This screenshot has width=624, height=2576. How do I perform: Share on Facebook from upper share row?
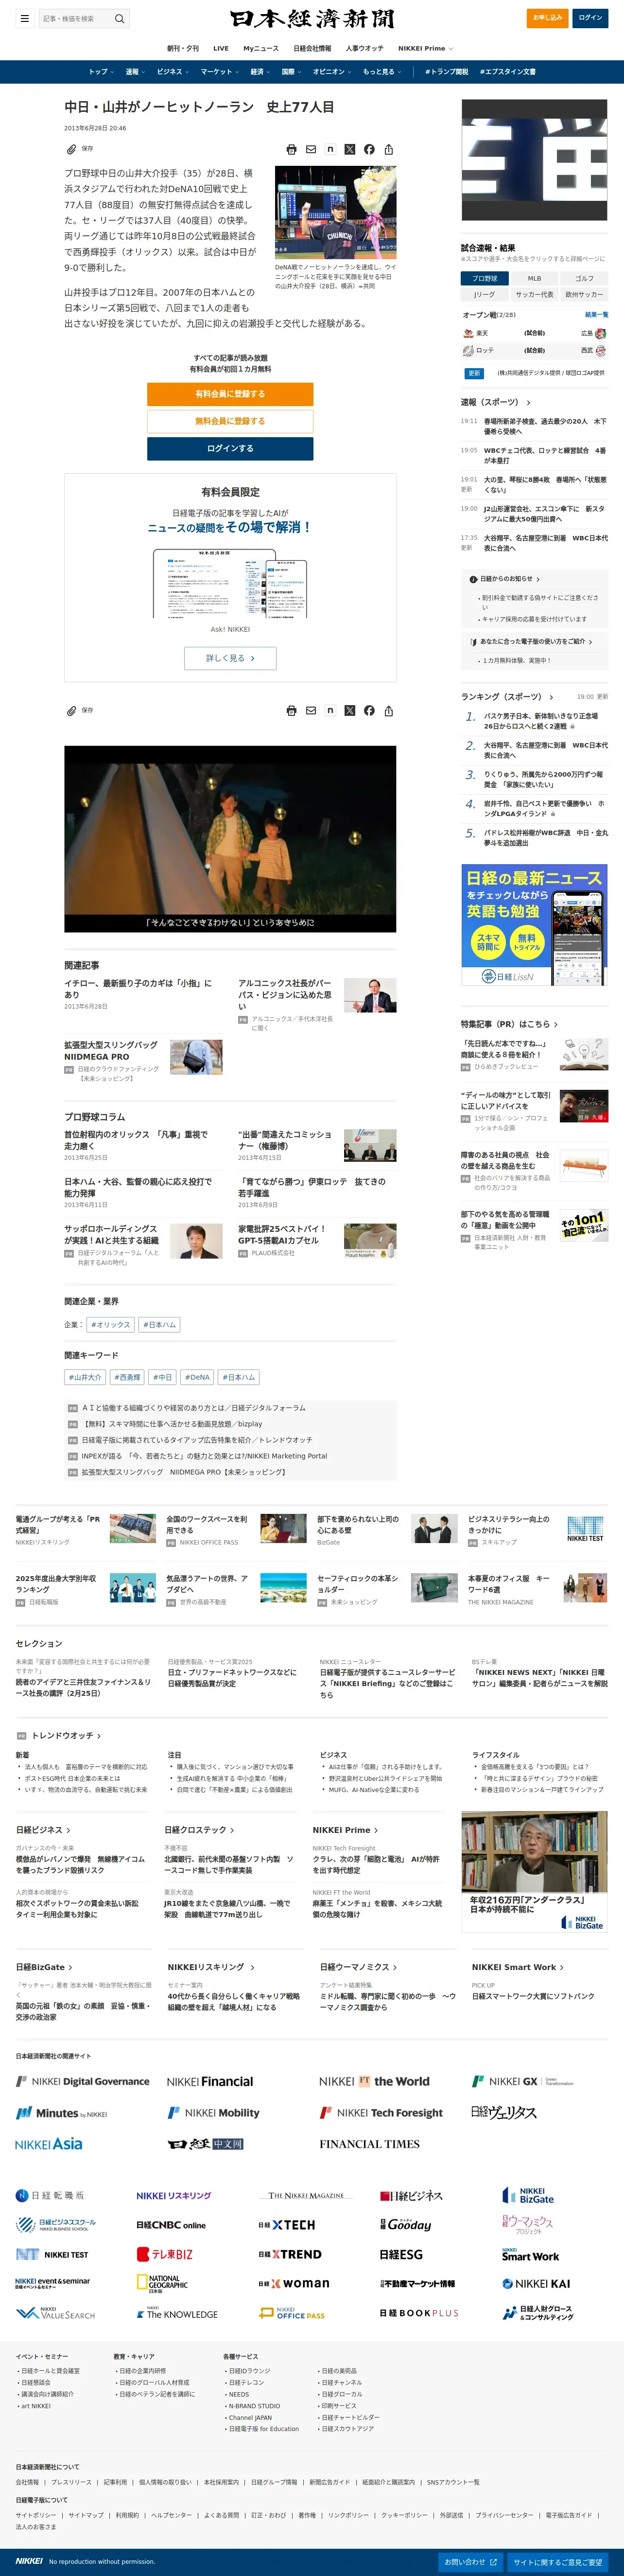coord(369,149)
